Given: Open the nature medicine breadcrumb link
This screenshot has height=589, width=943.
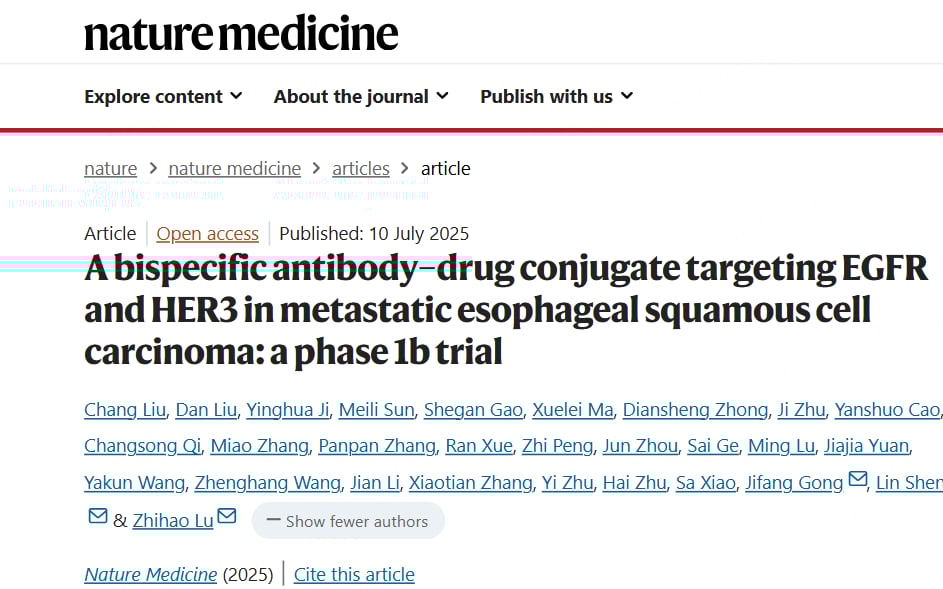Looking at the screenshot, I should pyautogui.click(x=234, y=169).
